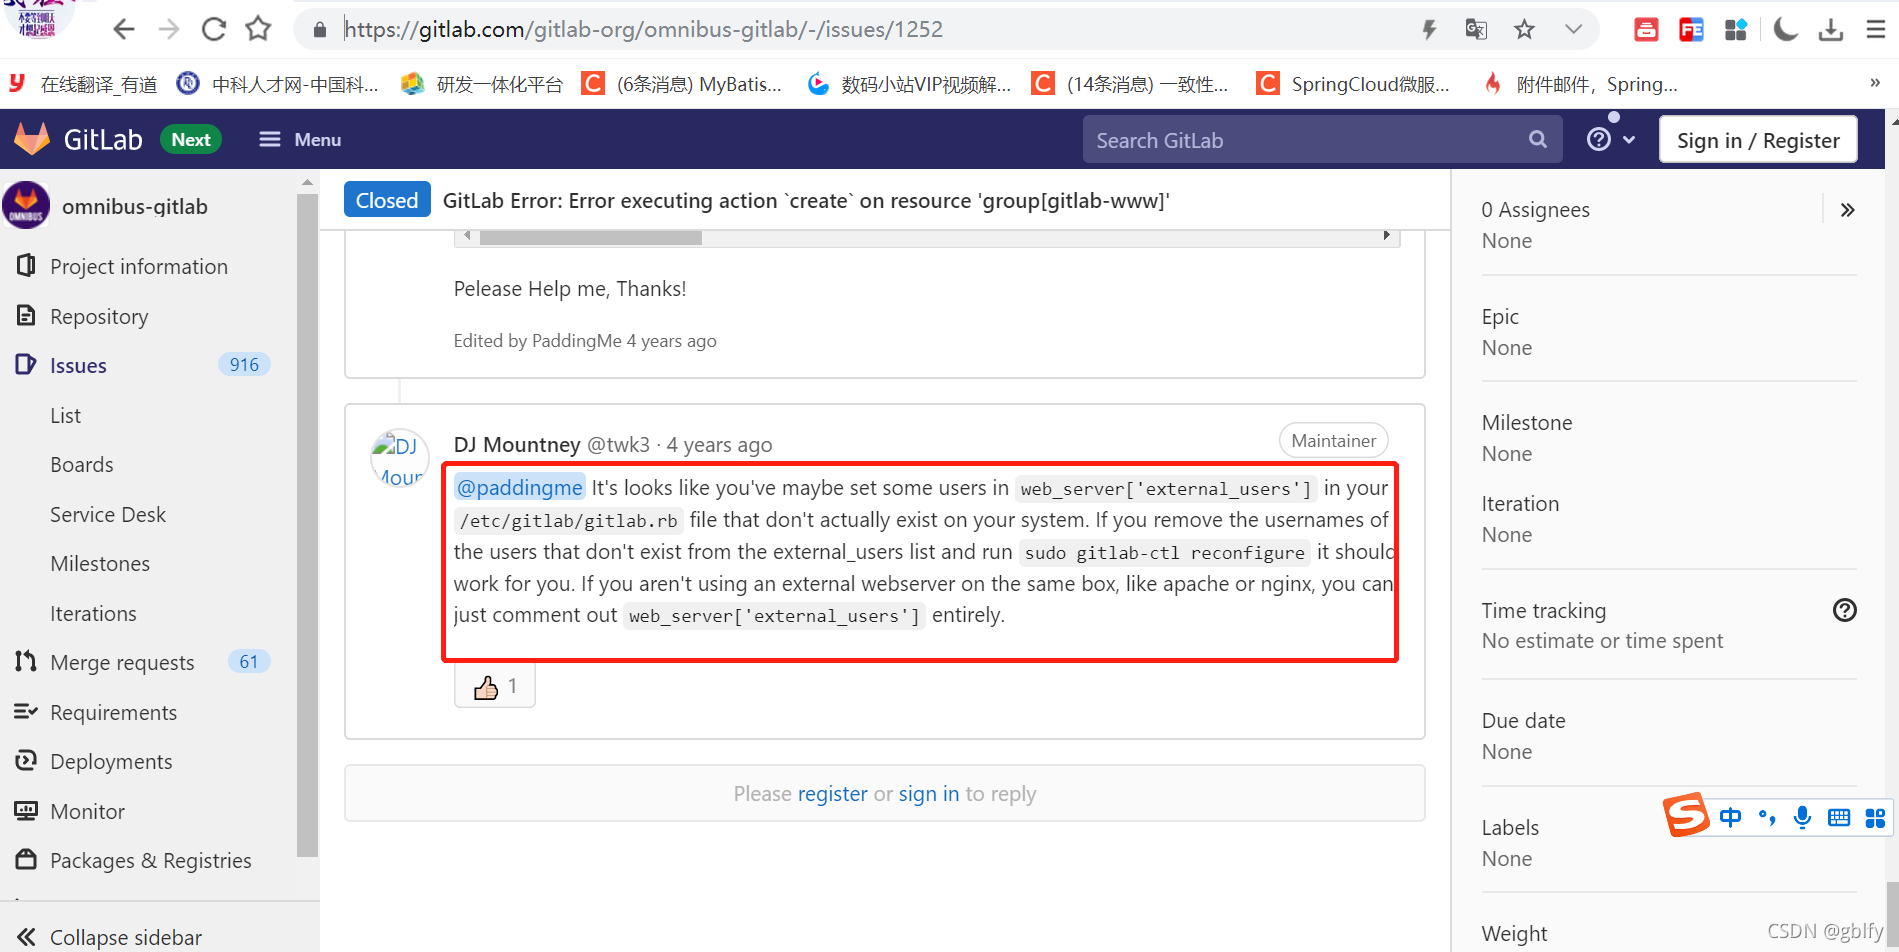This screenshot has width=1899, height=952.
Task: Click the register link to reply
Action: pyautogui.click(x=832, y=794)
